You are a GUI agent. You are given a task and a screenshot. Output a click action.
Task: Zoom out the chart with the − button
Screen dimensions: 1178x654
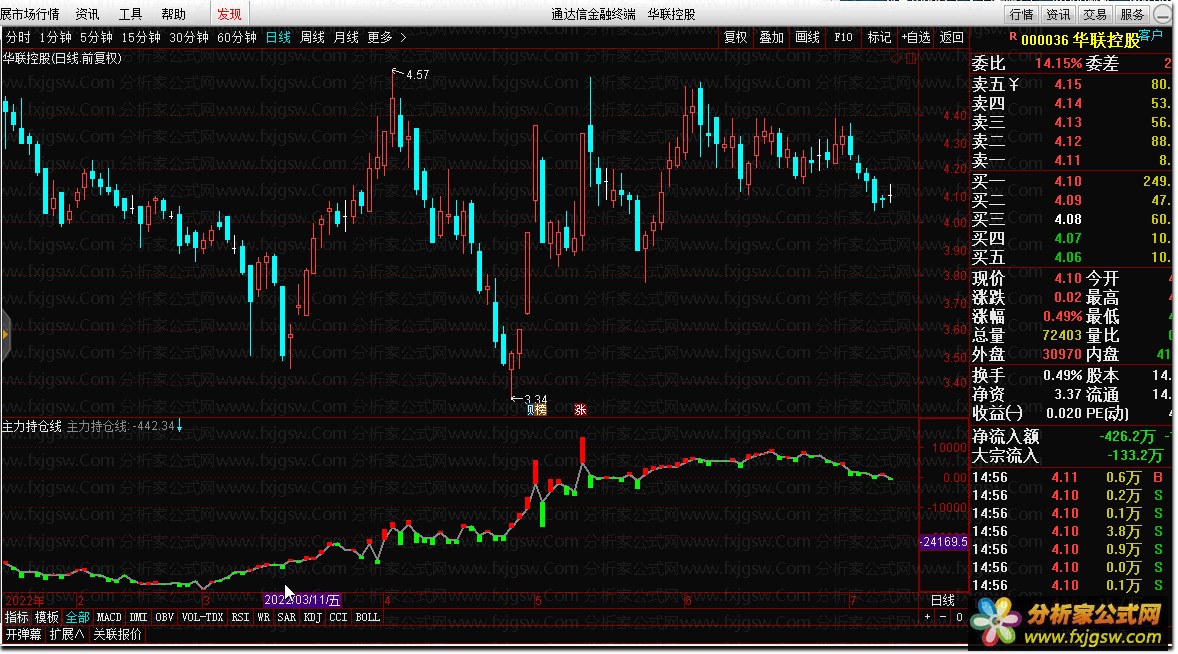pyautogui.click(x=943, y=617)
